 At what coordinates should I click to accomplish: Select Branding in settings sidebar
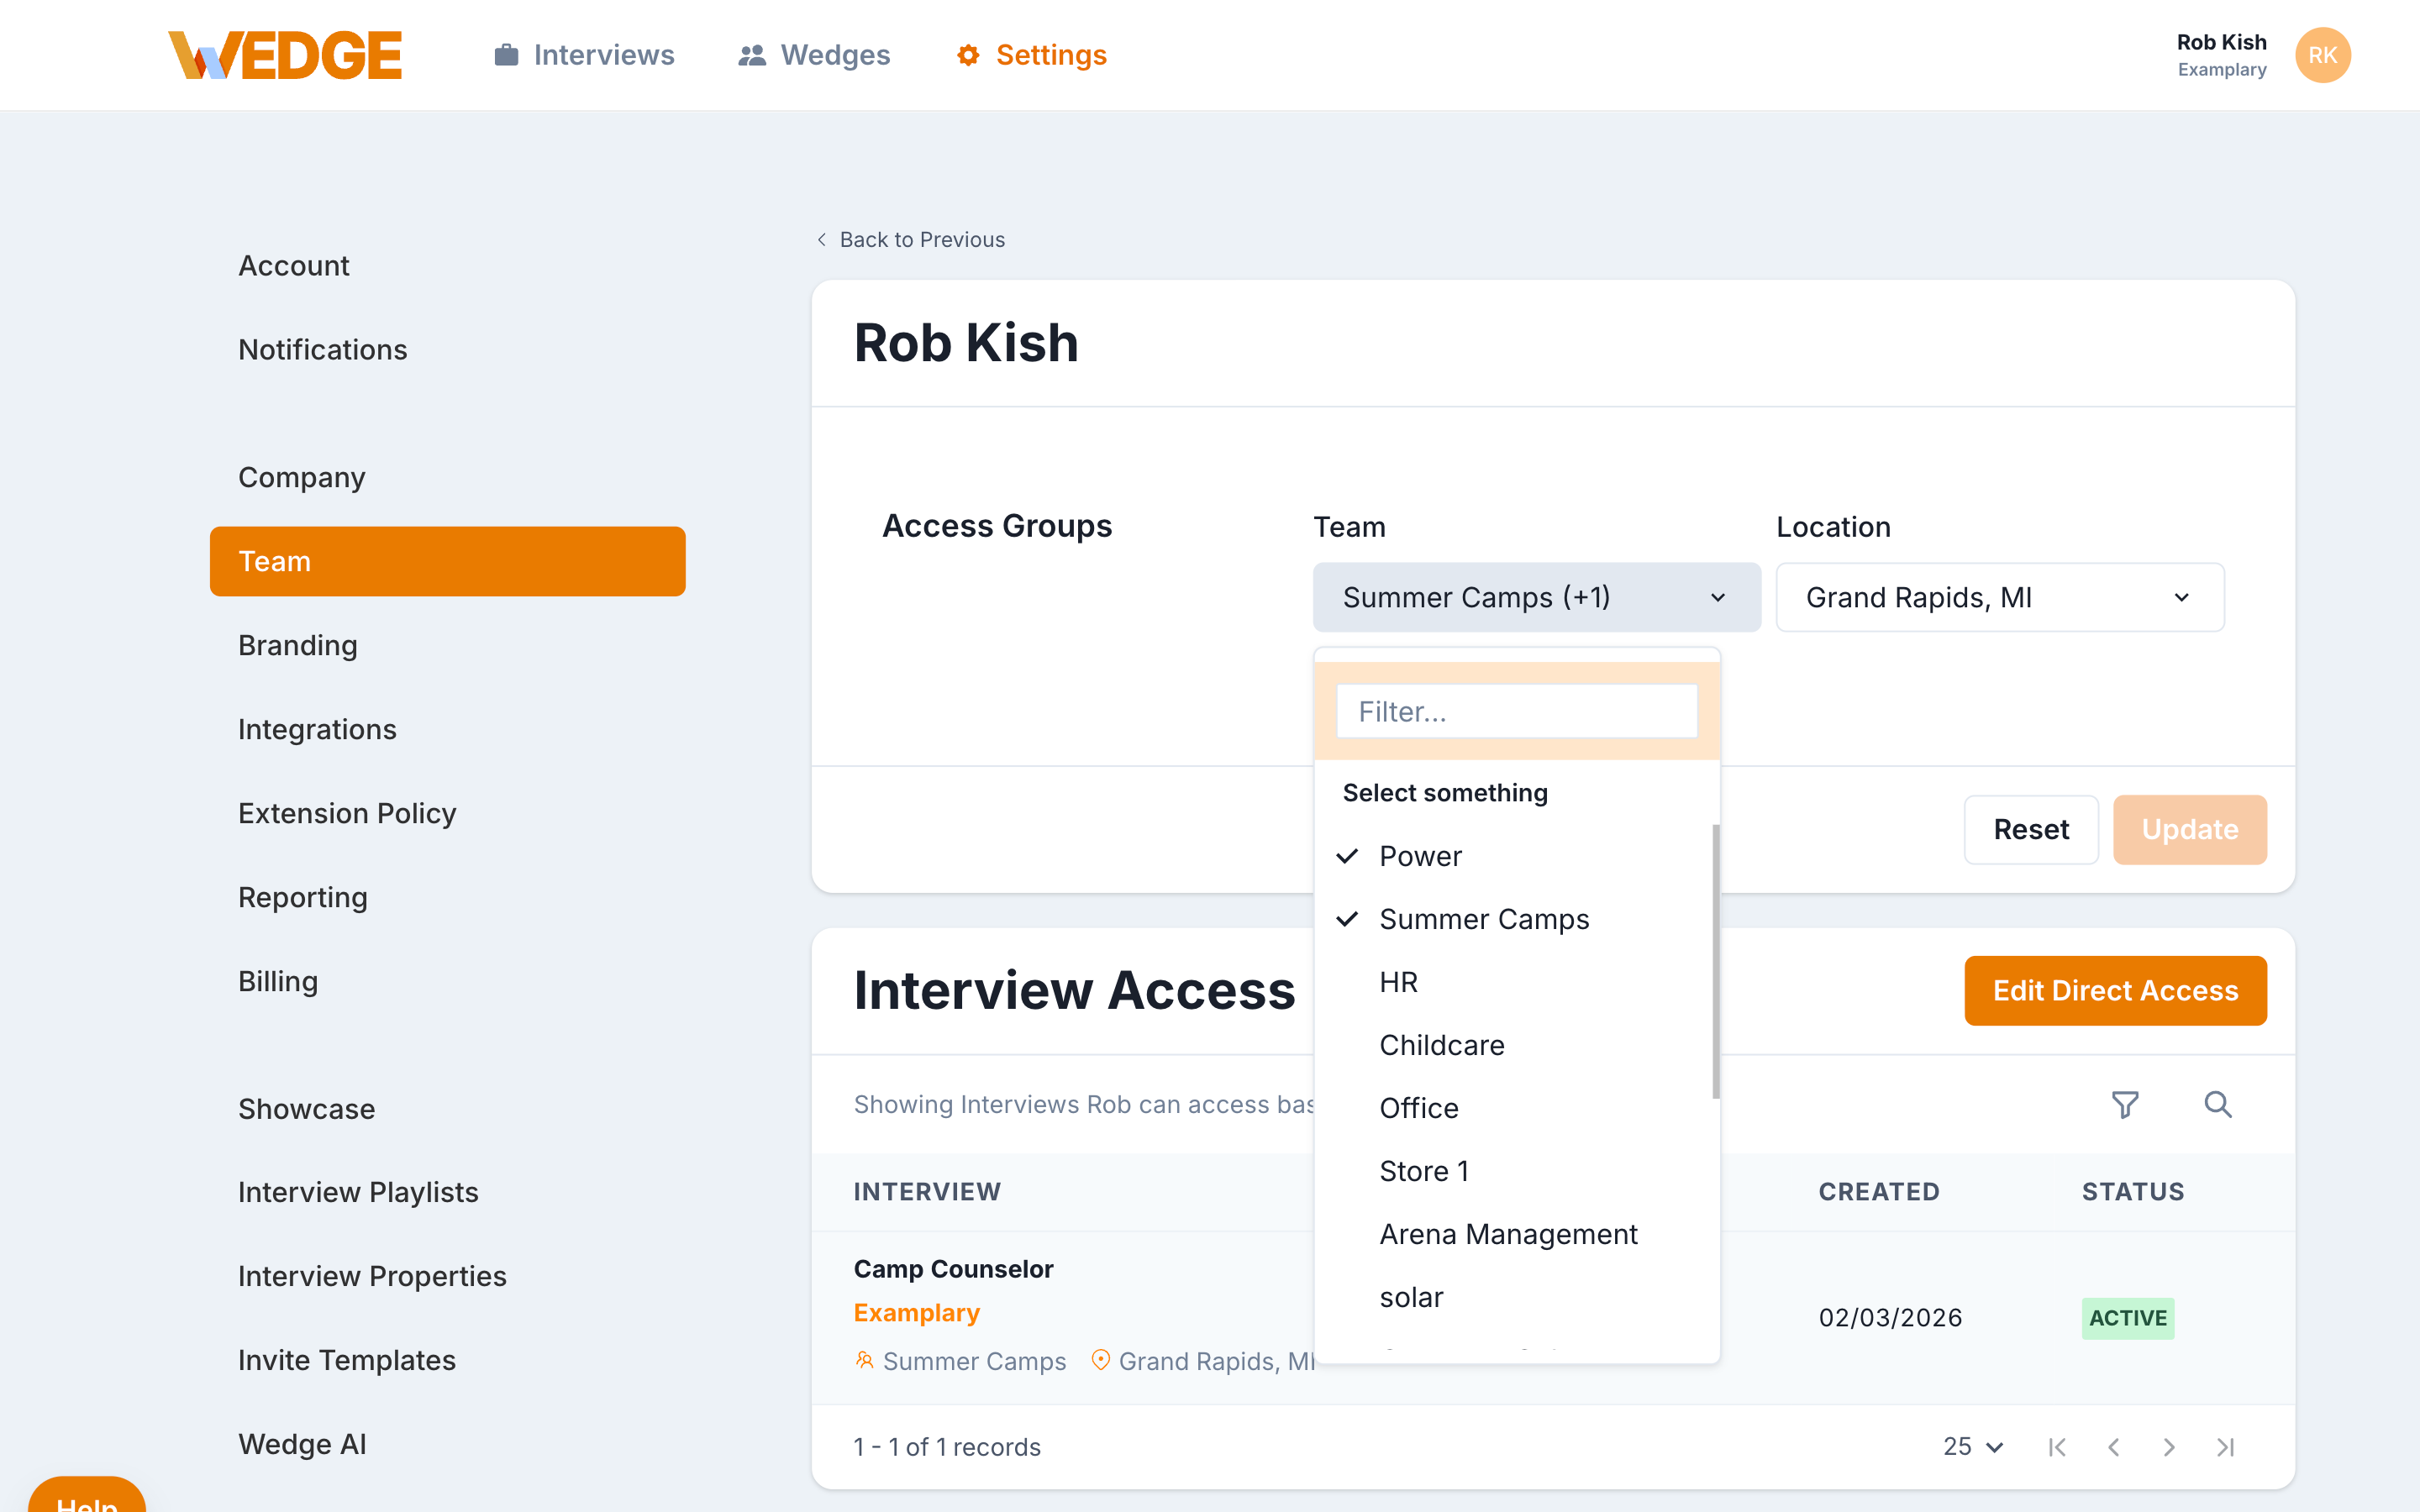tap(298, 645)
